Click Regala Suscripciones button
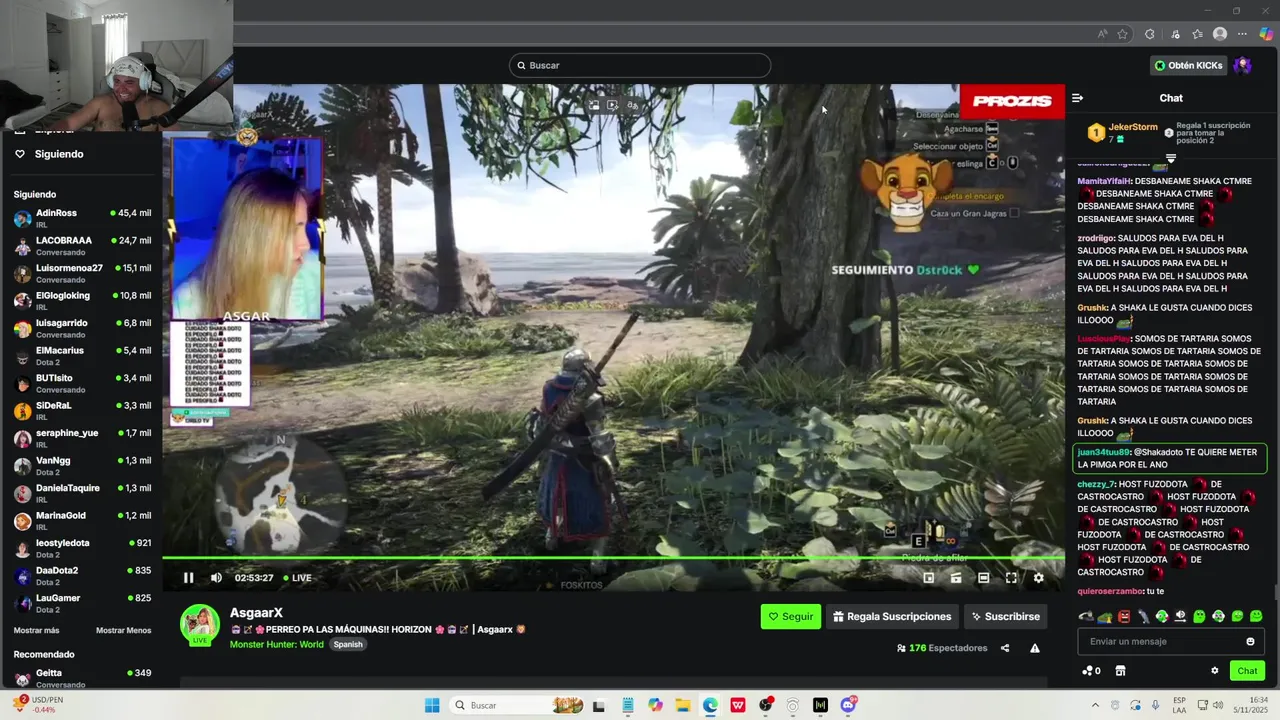The image size is (1280, 720). click(x=892, y=617)
